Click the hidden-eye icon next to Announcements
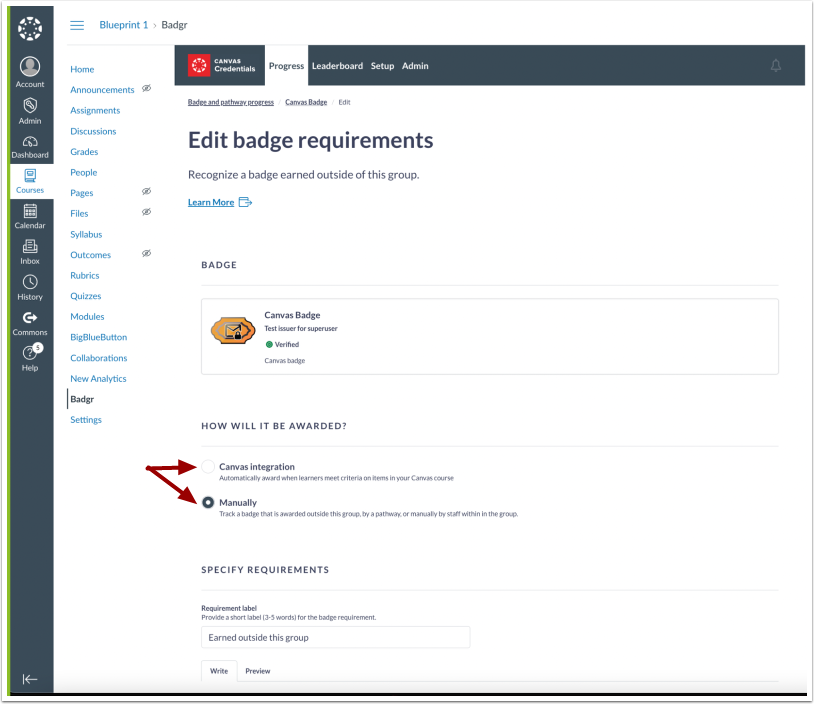 click(147, 88)
